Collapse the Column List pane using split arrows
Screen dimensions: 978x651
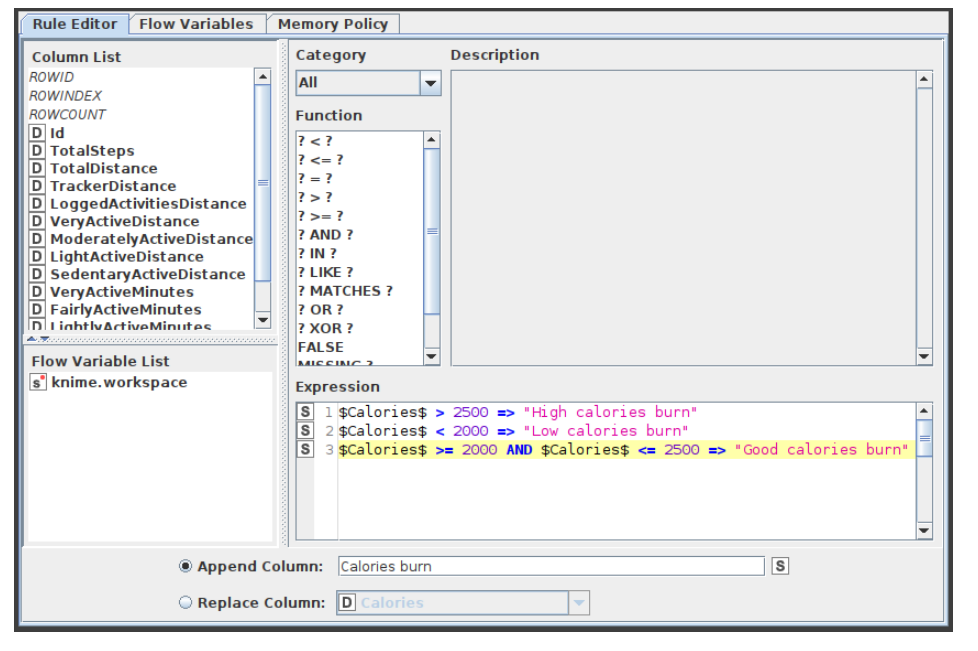(x=31, y=339)
